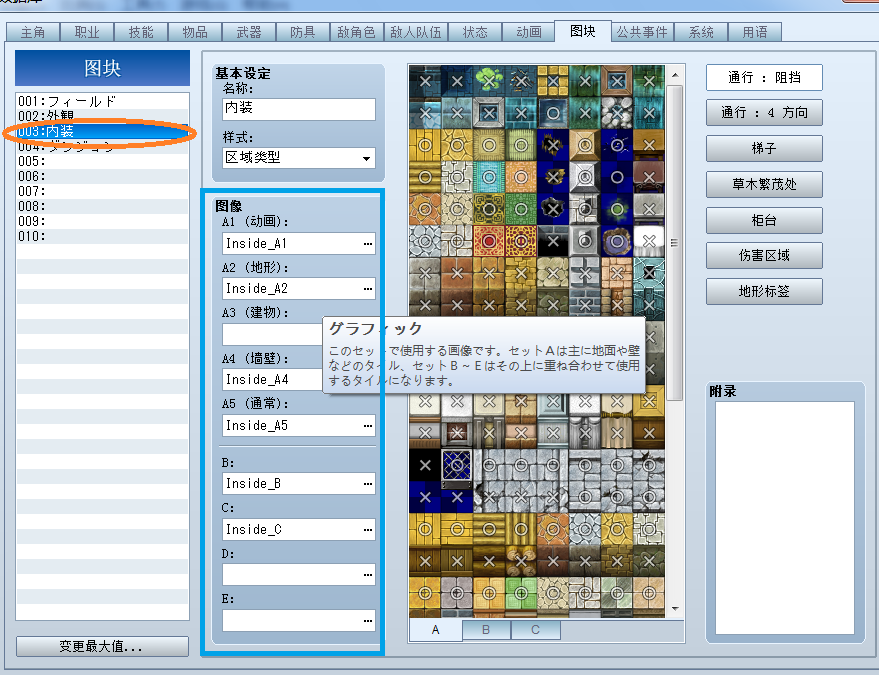Click the ellipsis button next to Inside_B
The width and height of the screenshot is (879, 675).
[368, 484]
